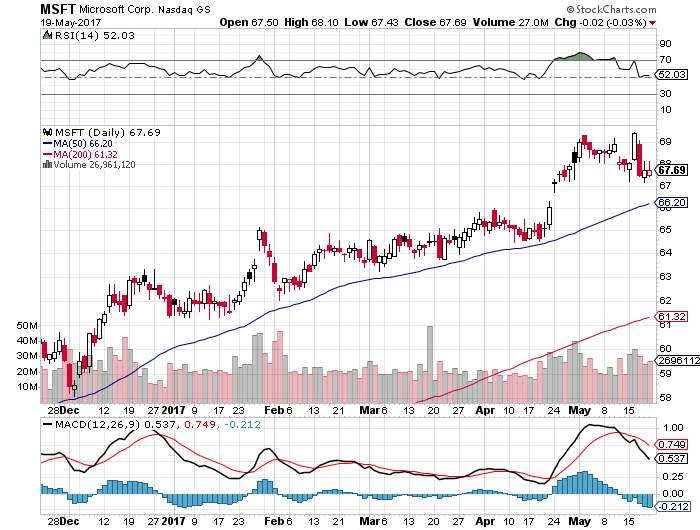Click the MACD(12,26,9) black line legend marker
700x530 pixels.
pyautogui.click(x=46, y=424)
